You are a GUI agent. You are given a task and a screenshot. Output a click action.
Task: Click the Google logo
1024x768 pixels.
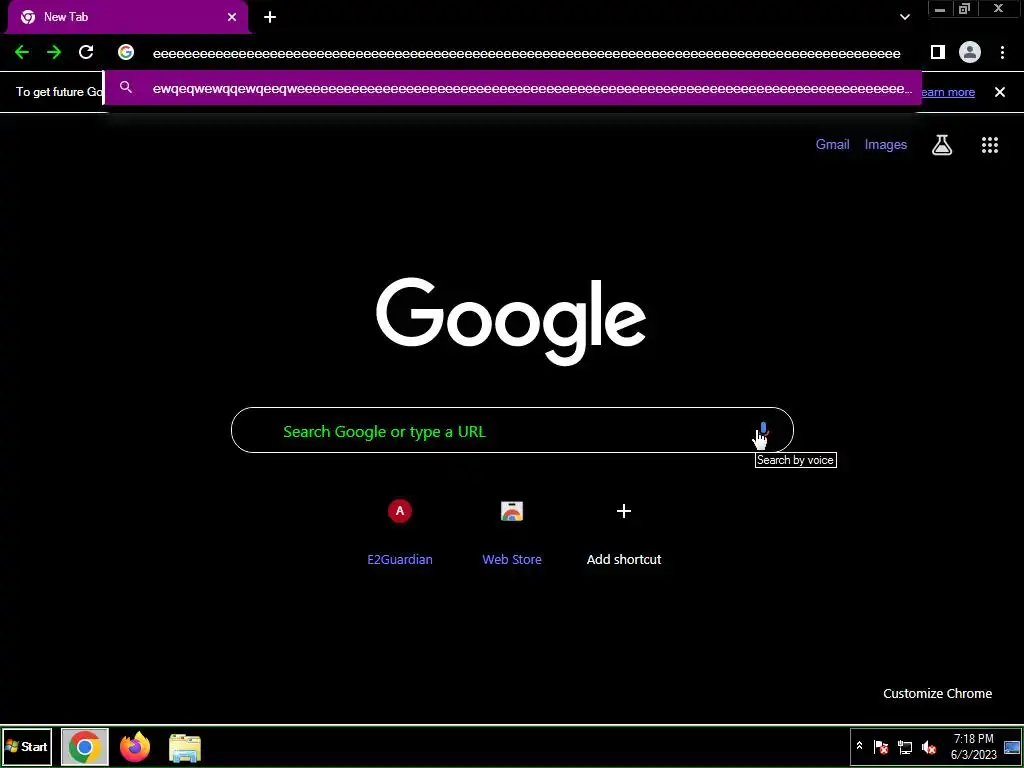click(511, 321)
